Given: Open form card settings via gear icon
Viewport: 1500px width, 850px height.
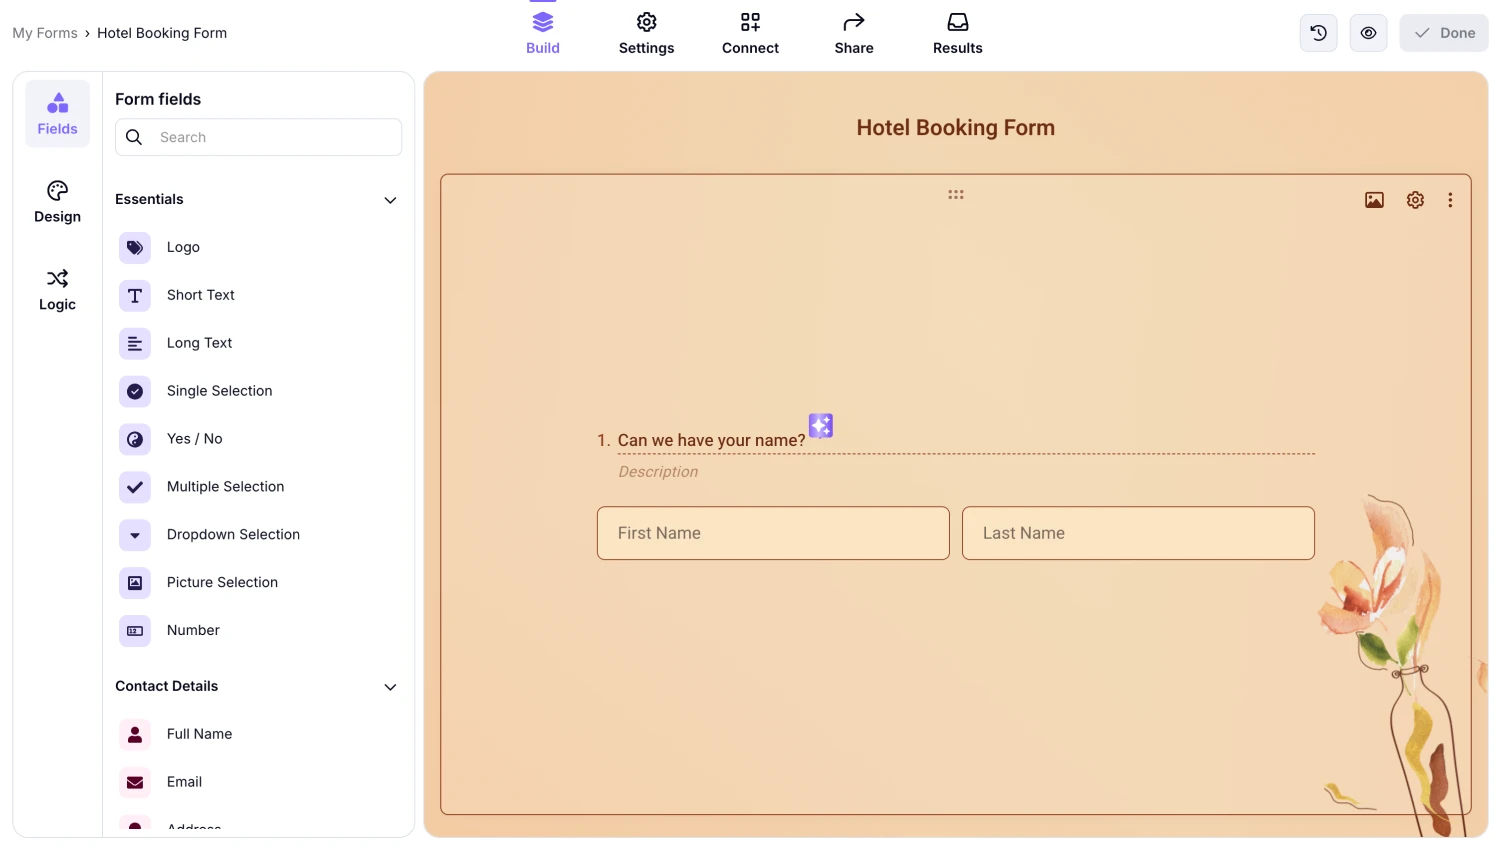Looking at the screenshot, I should point(1415,199).
